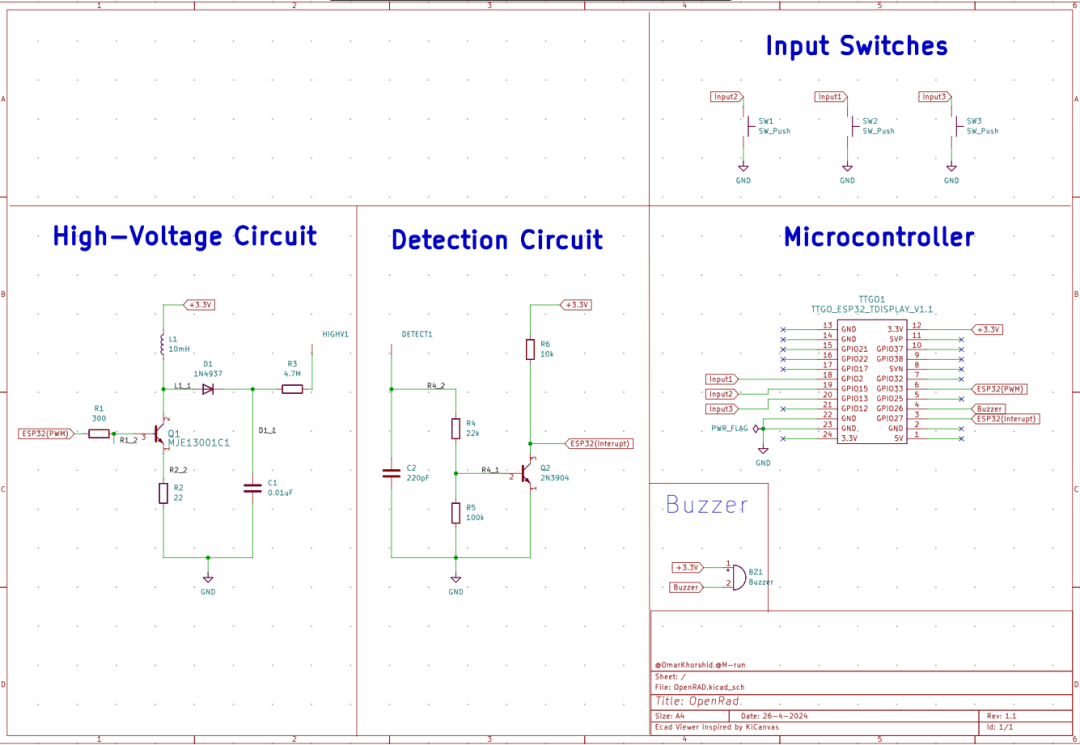This screenshot has width=1080, height=745.
Task: Select the Buzzer net label beside BZ1
Action: [x=687, y=587]
